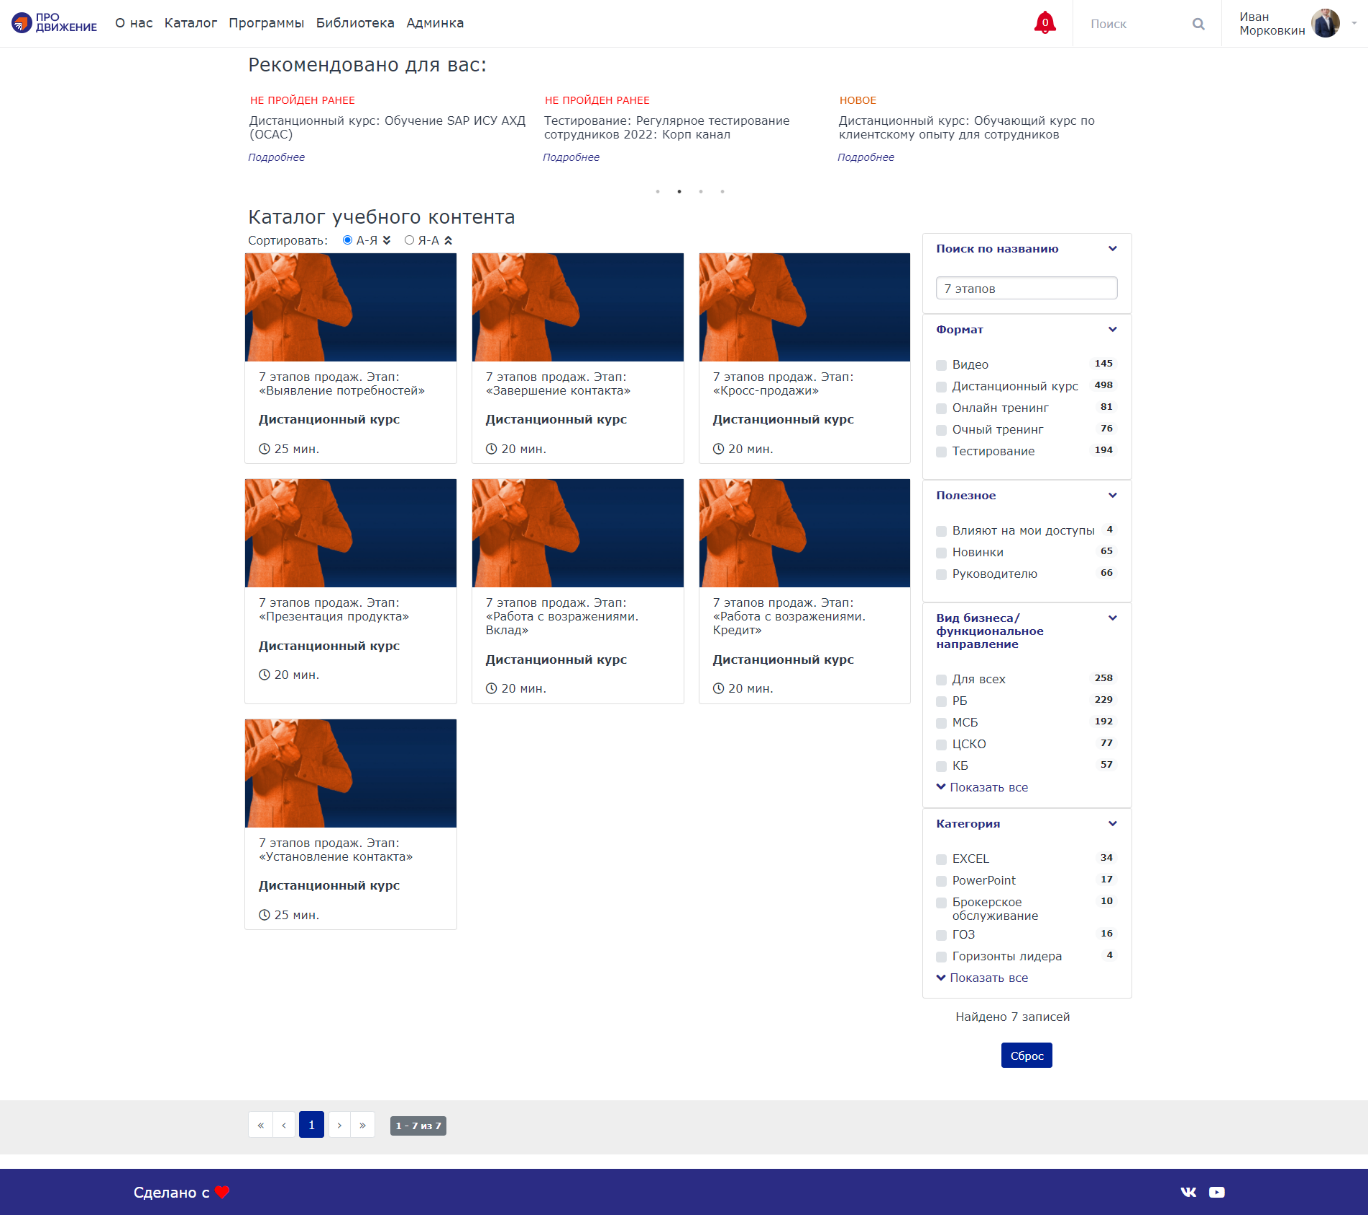Open the YouTube icon in footer
The image size is (1368, 1215).
(x=1217, y=1191)
